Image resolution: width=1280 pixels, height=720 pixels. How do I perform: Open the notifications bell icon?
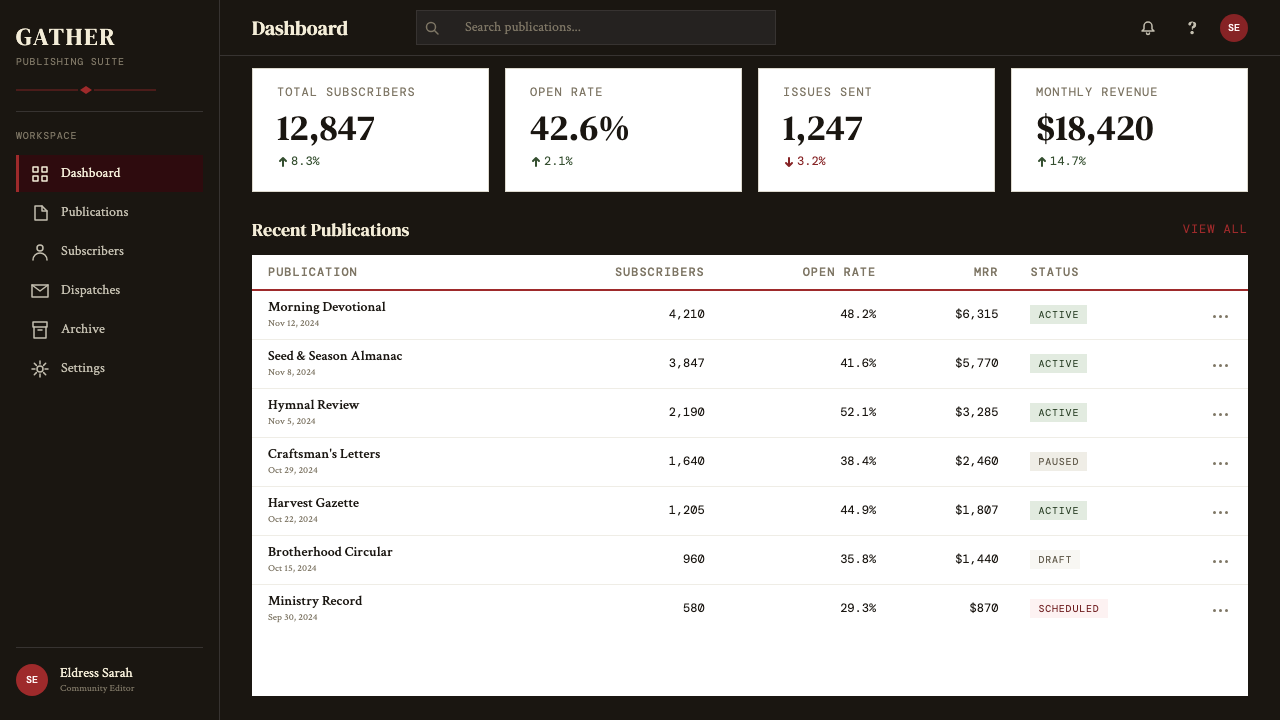click(x=1148, y=28)
